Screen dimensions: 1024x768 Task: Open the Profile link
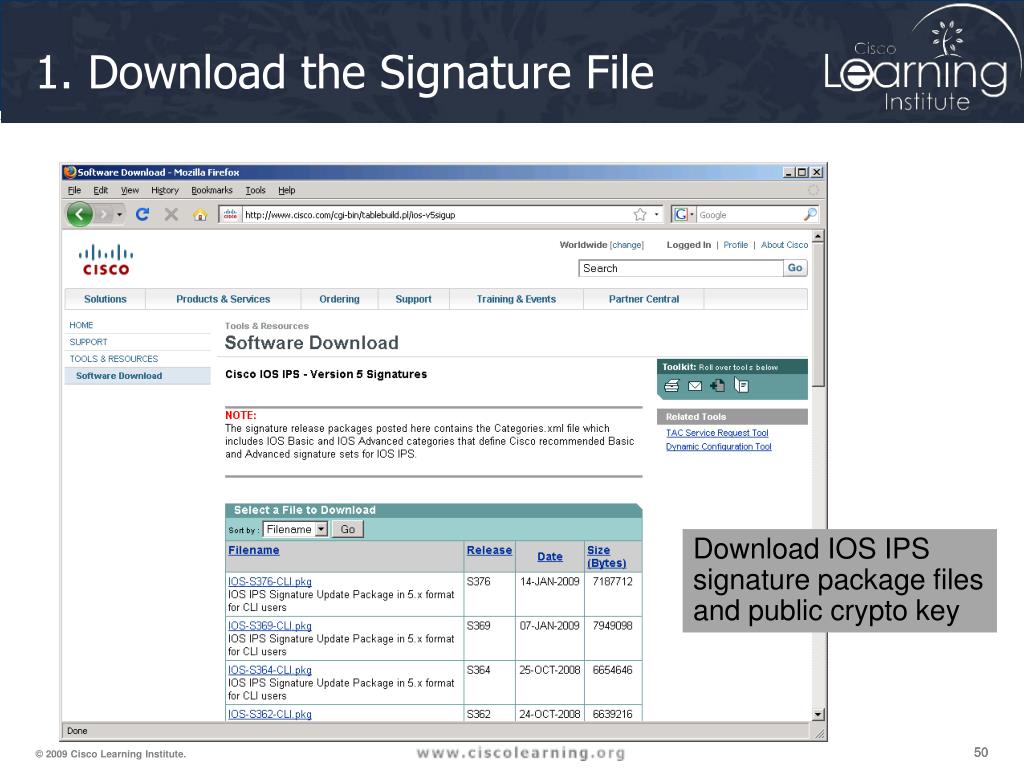[735, 245]
